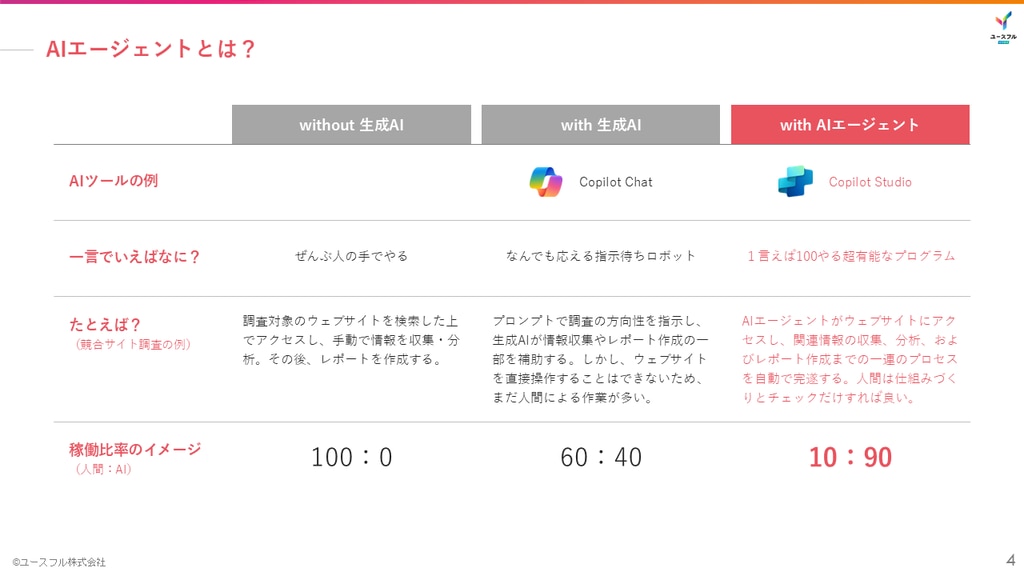Click the text "ぜんぶ人の手でやる"
Screen dimensions: 1024x576
click(351, 256)
